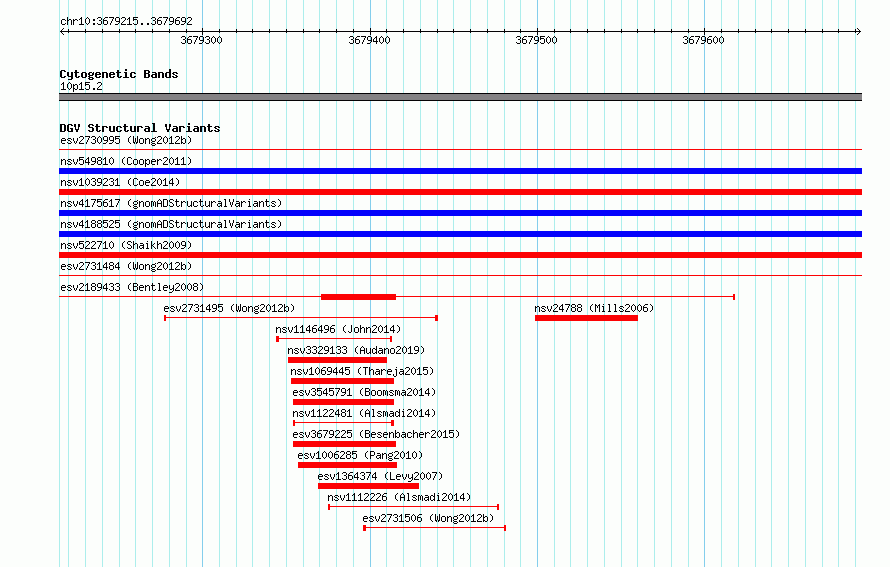Image resolution: width=890 pixels, height=567 pixels.
Task: Click the Cytogenetic Bands track title
Action: click(x=119, y=74)
